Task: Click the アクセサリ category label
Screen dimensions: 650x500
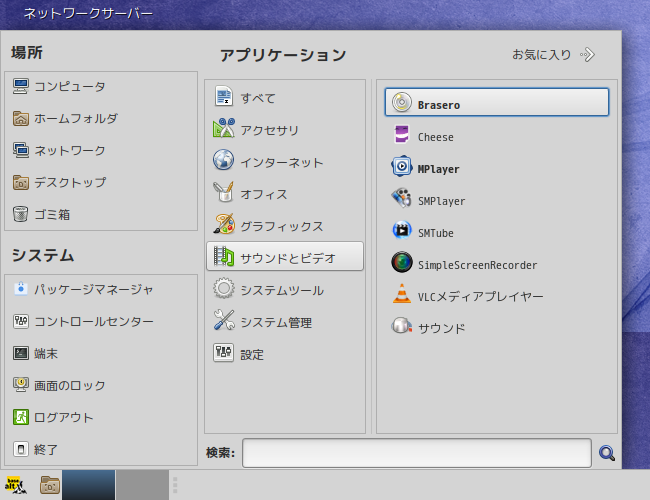Action: click(x=270, y=130)
